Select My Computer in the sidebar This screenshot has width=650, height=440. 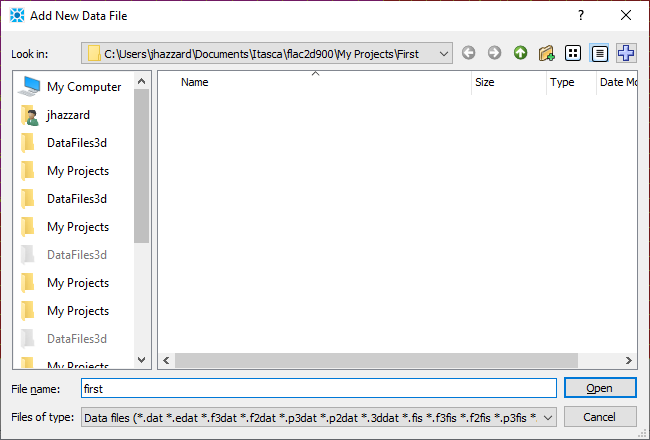click(x=84, y=87)
